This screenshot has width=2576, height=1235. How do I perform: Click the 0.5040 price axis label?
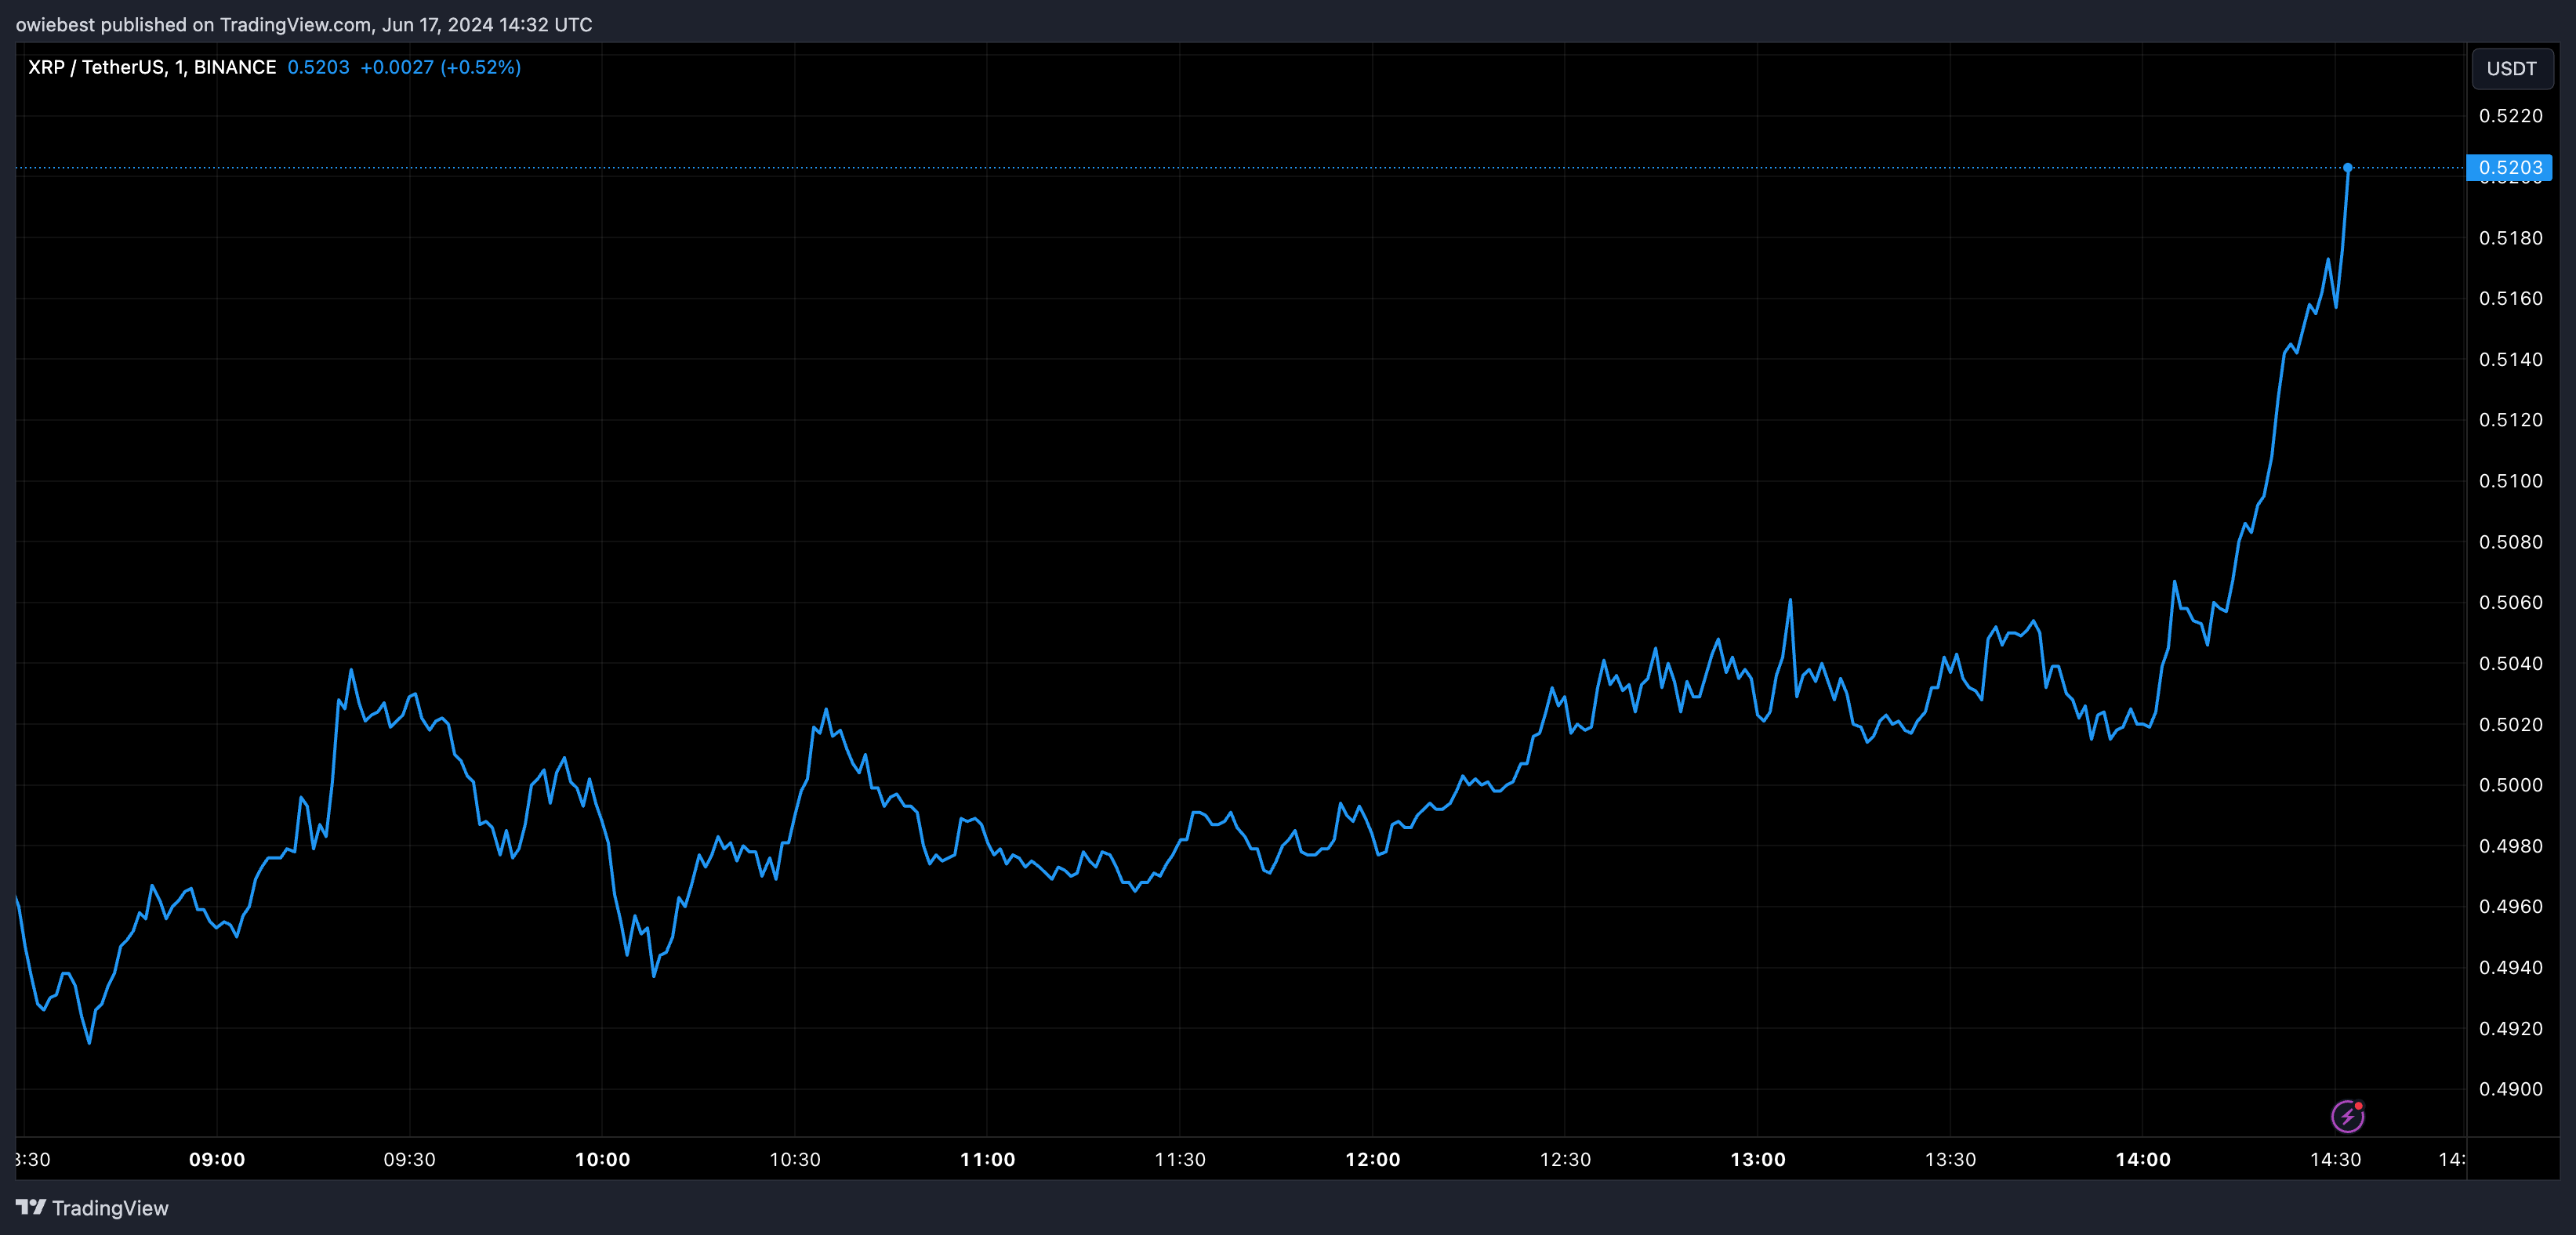(x=2510, y=663)
